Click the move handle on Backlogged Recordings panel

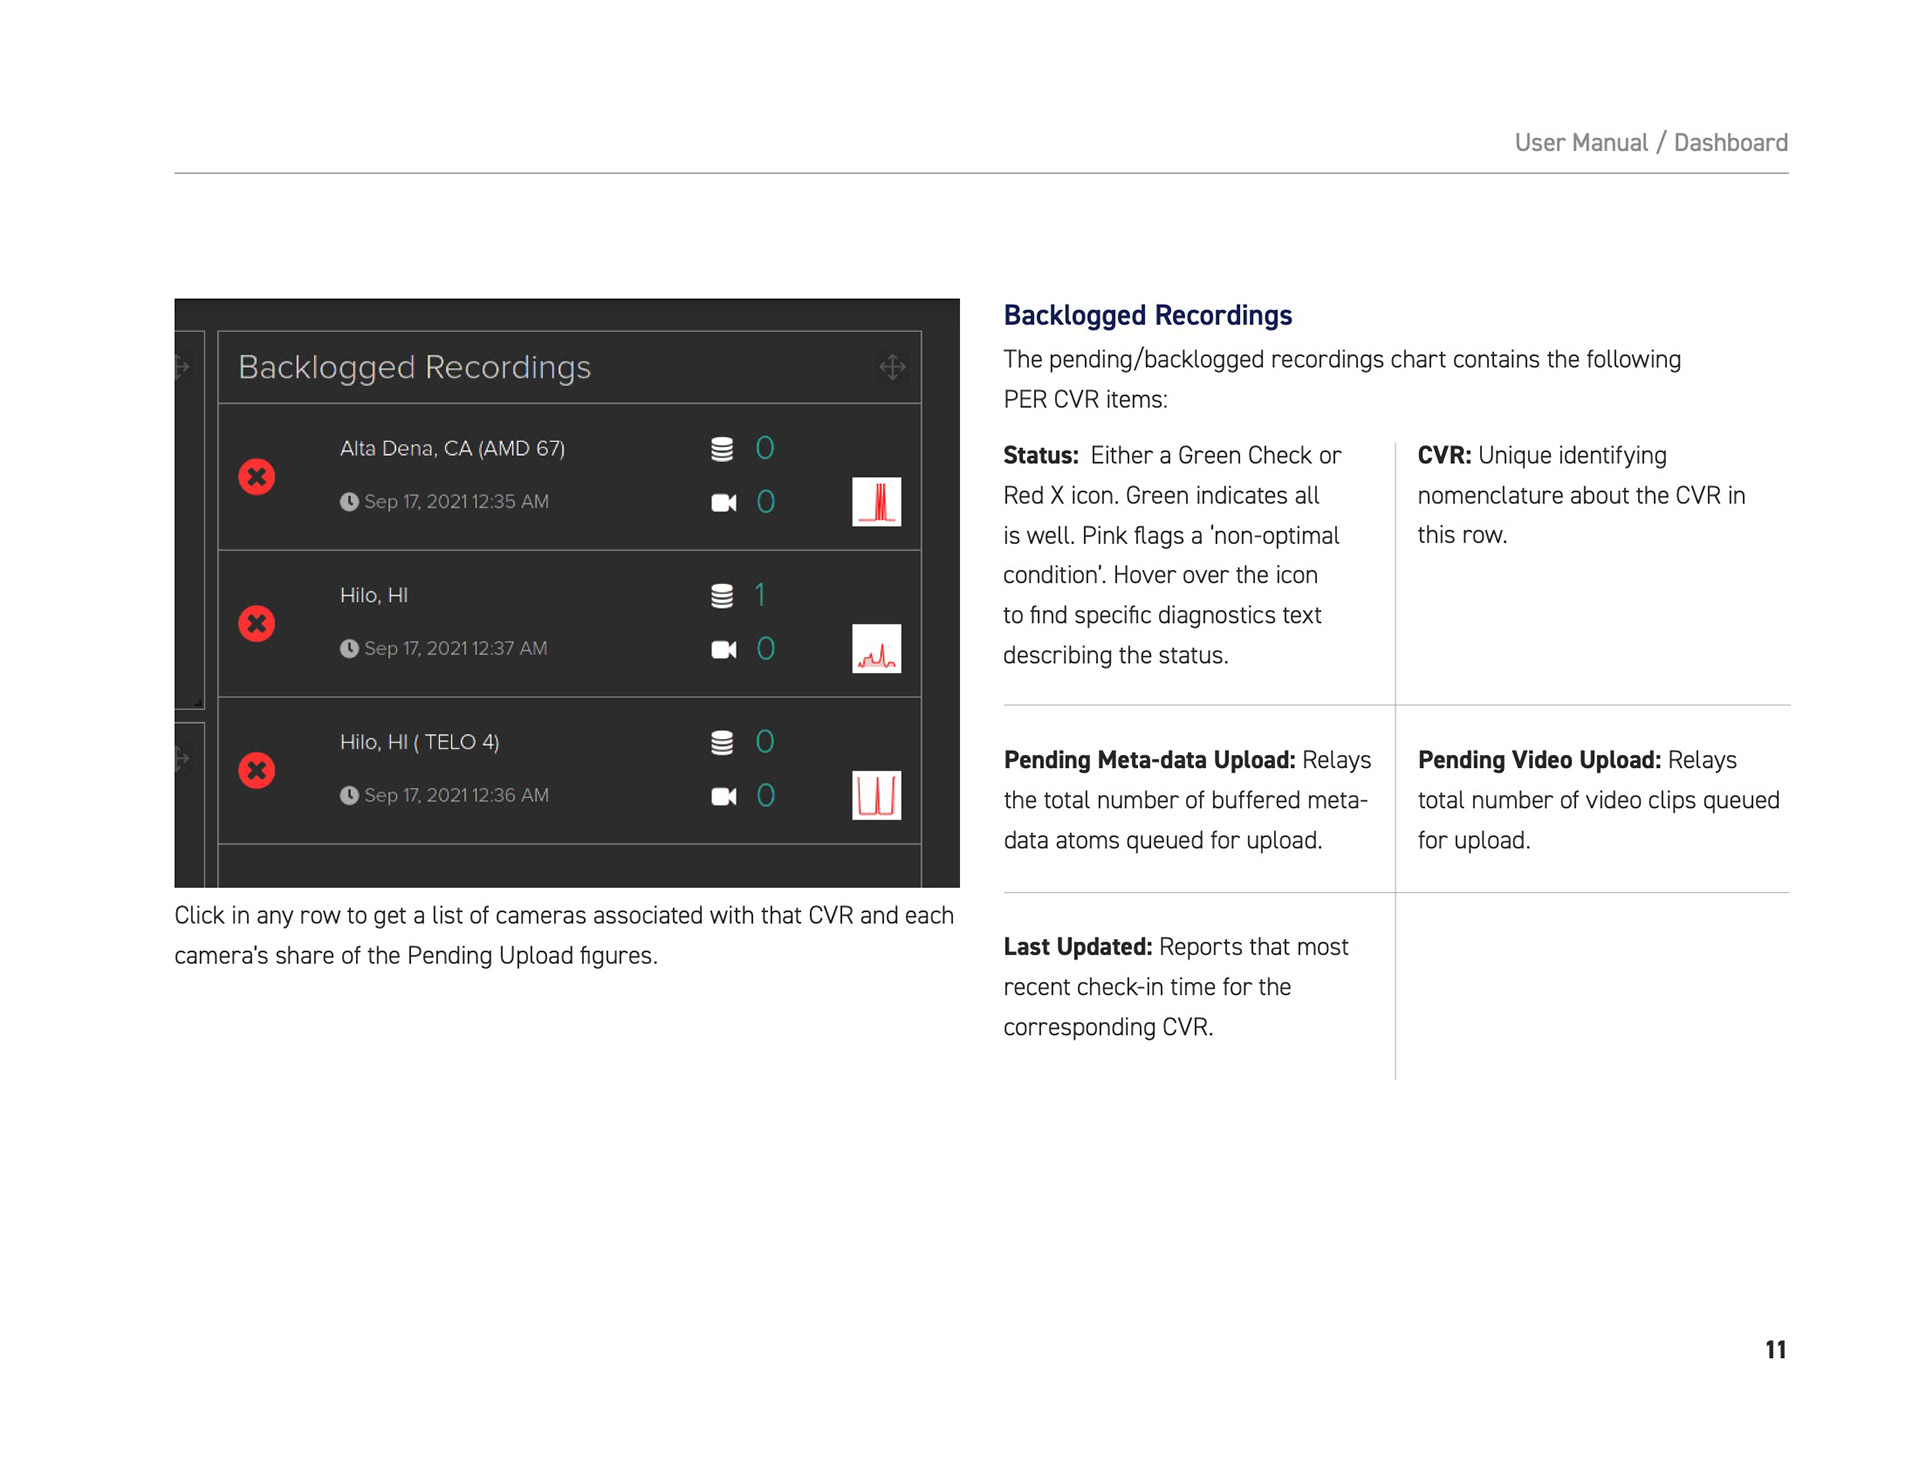point(892,367)
